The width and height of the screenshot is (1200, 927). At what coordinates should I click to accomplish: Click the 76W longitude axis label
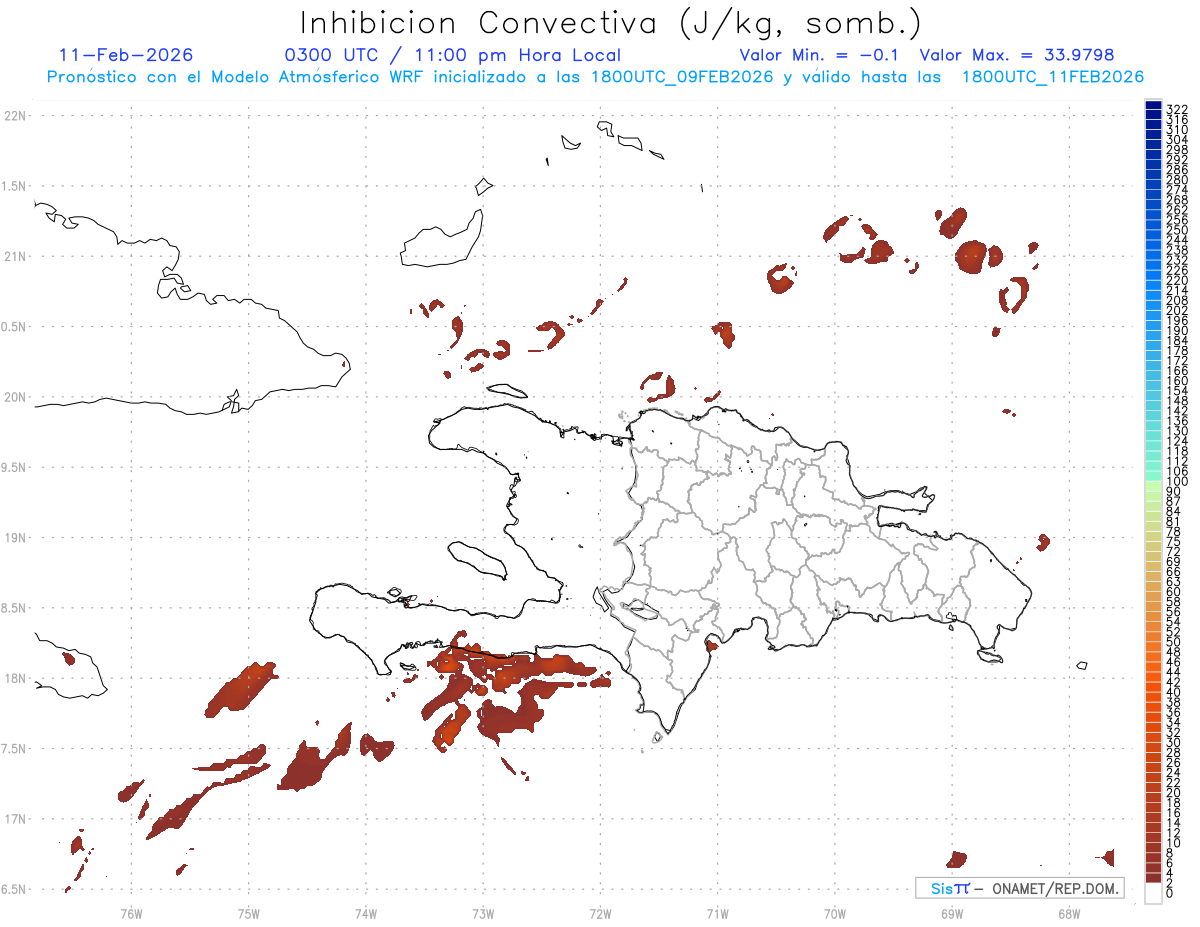point(131,913)
